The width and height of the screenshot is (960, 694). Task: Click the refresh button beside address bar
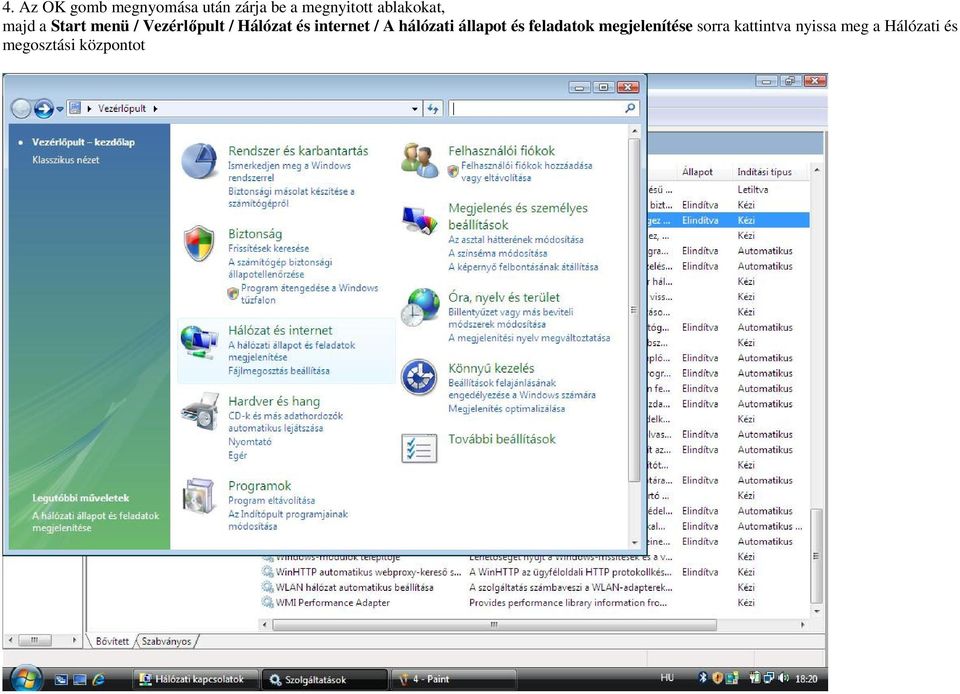pos(433,108)
